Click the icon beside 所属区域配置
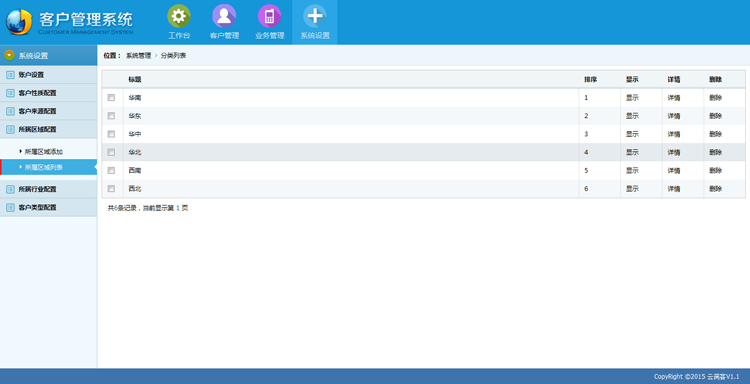Screen dimensions: 750x384 [x=10, y=130]
